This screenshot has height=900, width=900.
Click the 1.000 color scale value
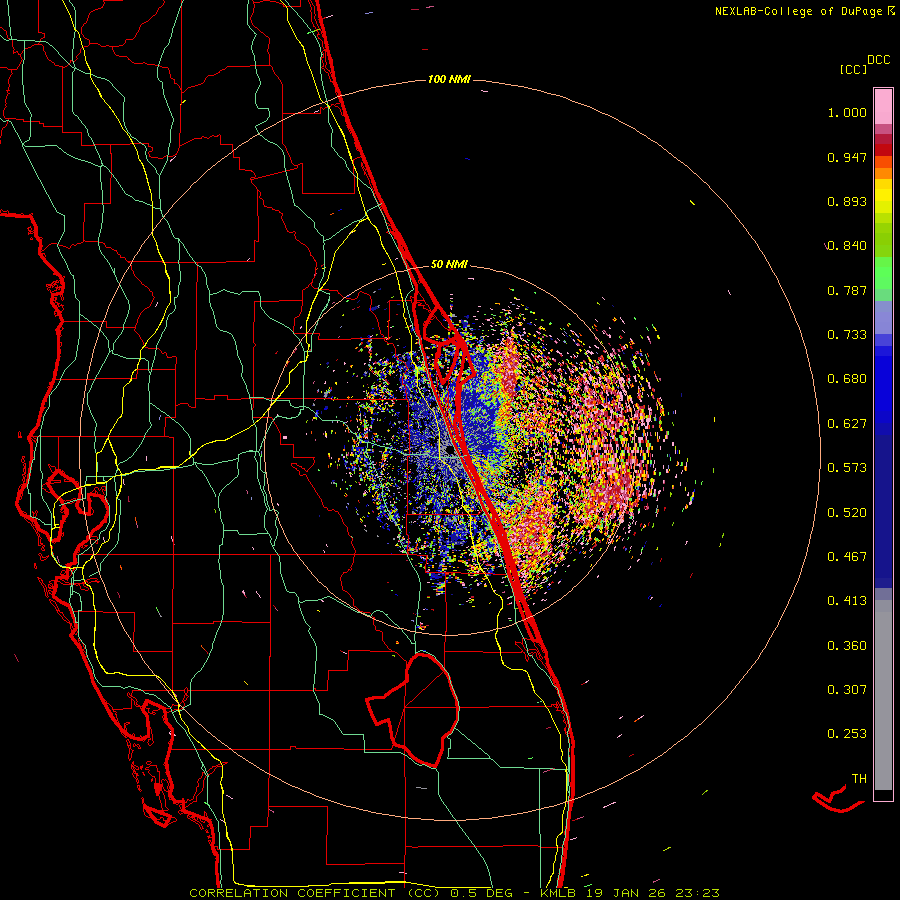[847, 112]
